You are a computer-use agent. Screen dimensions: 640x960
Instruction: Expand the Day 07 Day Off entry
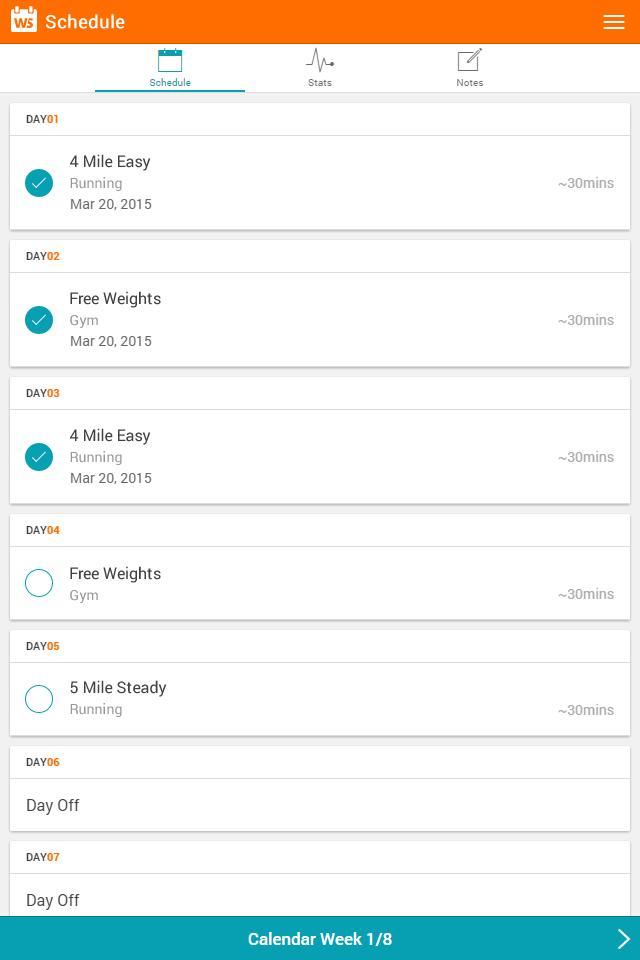320,900
